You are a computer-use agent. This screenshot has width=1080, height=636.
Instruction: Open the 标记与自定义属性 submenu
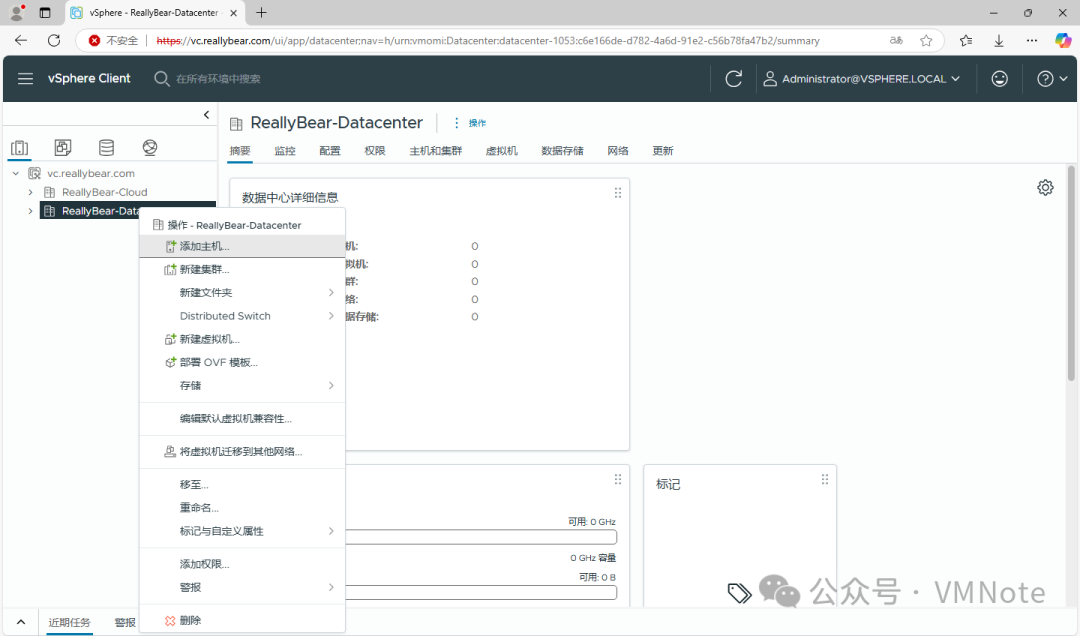tap(242, 531)
